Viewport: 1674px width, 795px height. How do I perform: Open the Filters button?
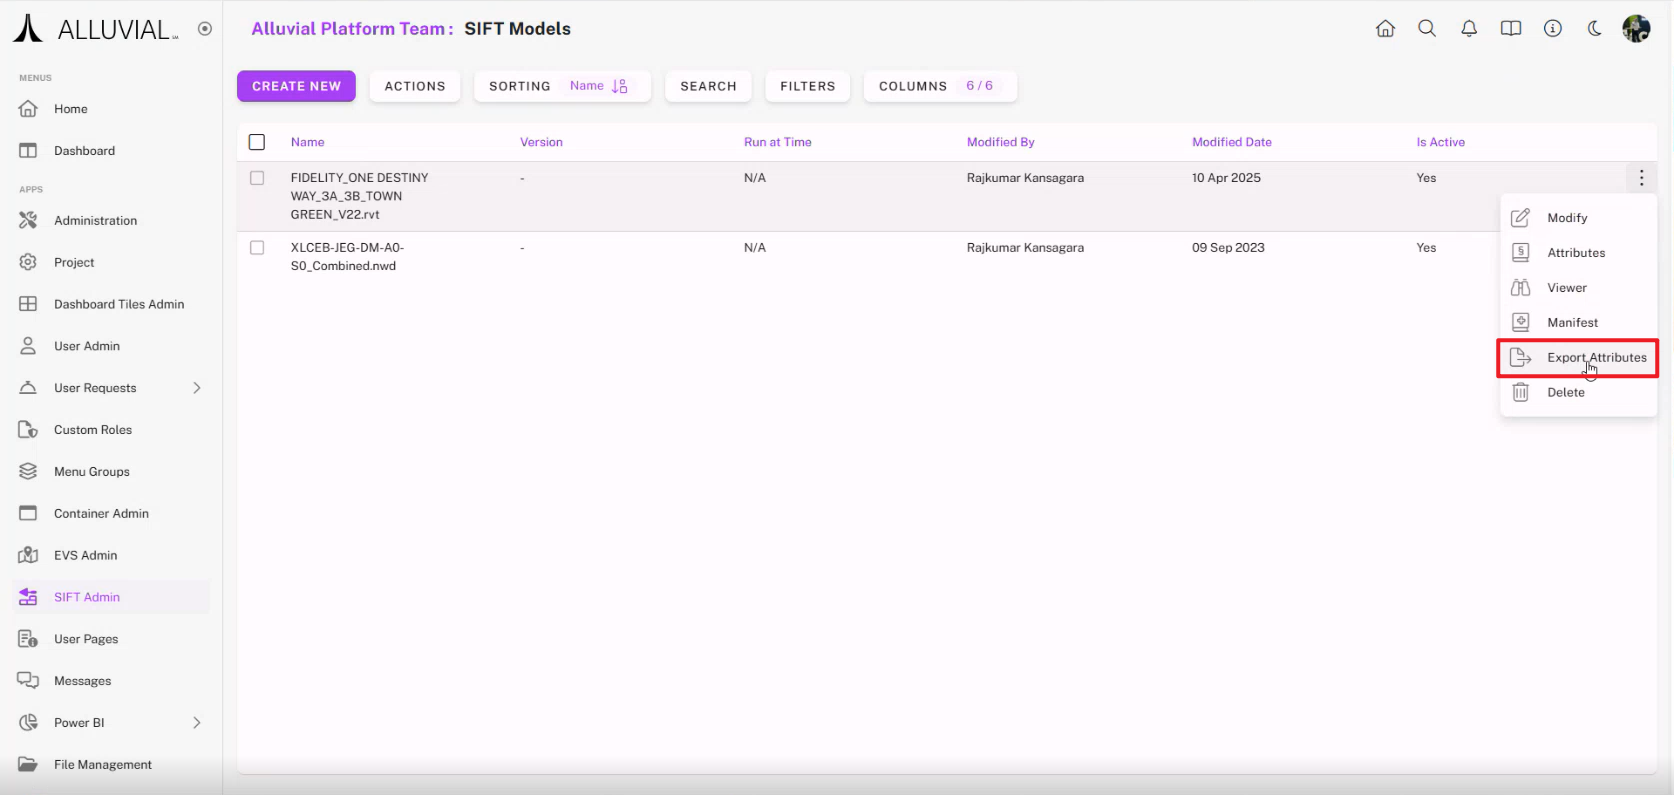pyautogui.click(x=807, y=86)
